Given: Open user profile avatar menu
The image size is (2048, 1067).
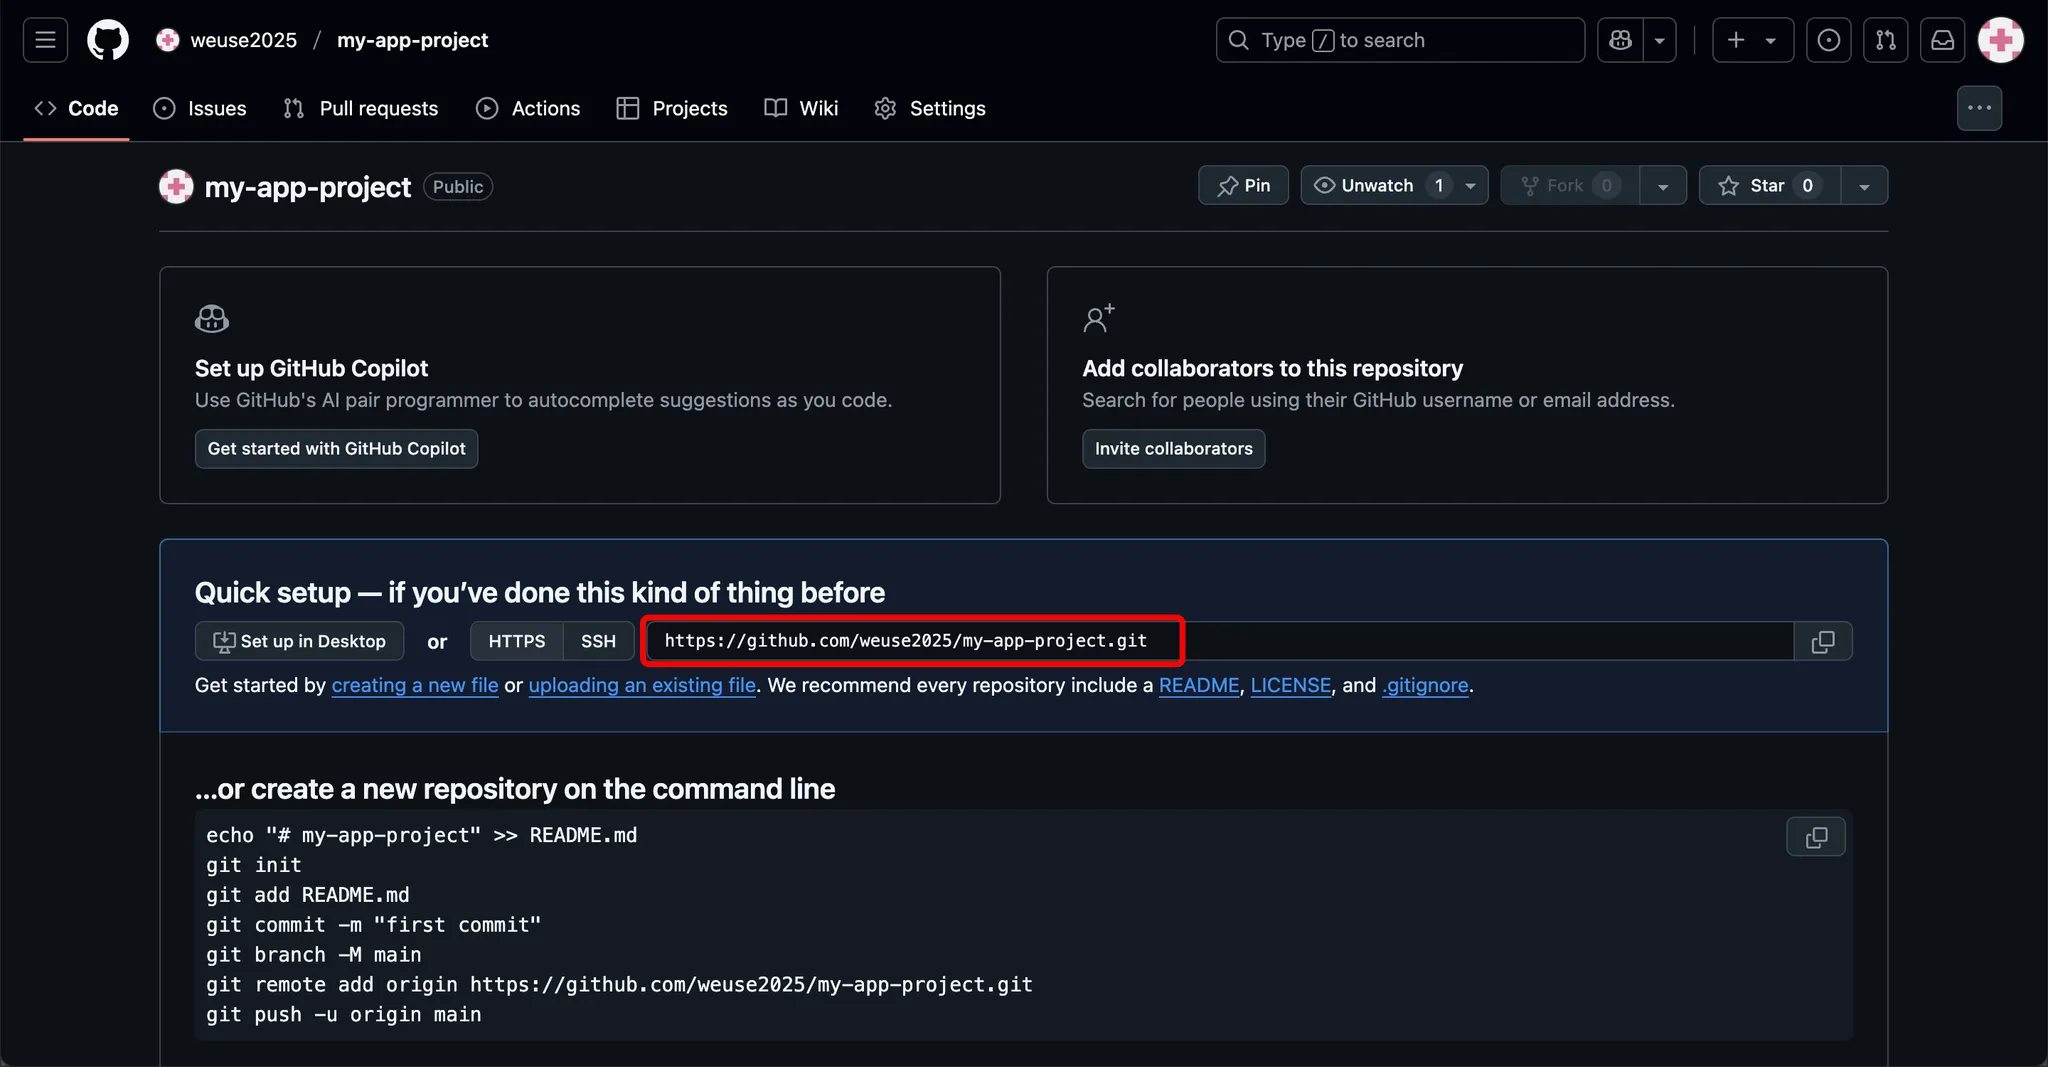Looking at the screenshot, I should (x=2001, y=40).
